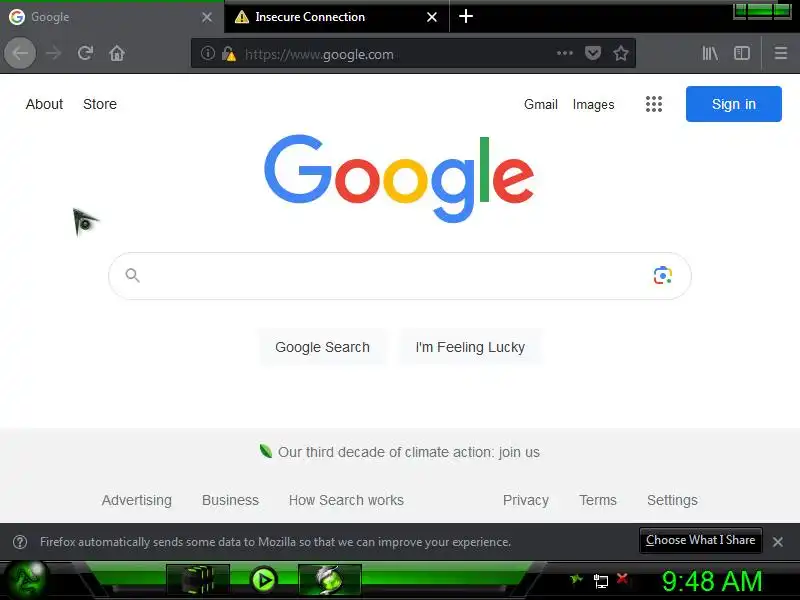
Task: Open How Search works link
Action: coord(346,500)
